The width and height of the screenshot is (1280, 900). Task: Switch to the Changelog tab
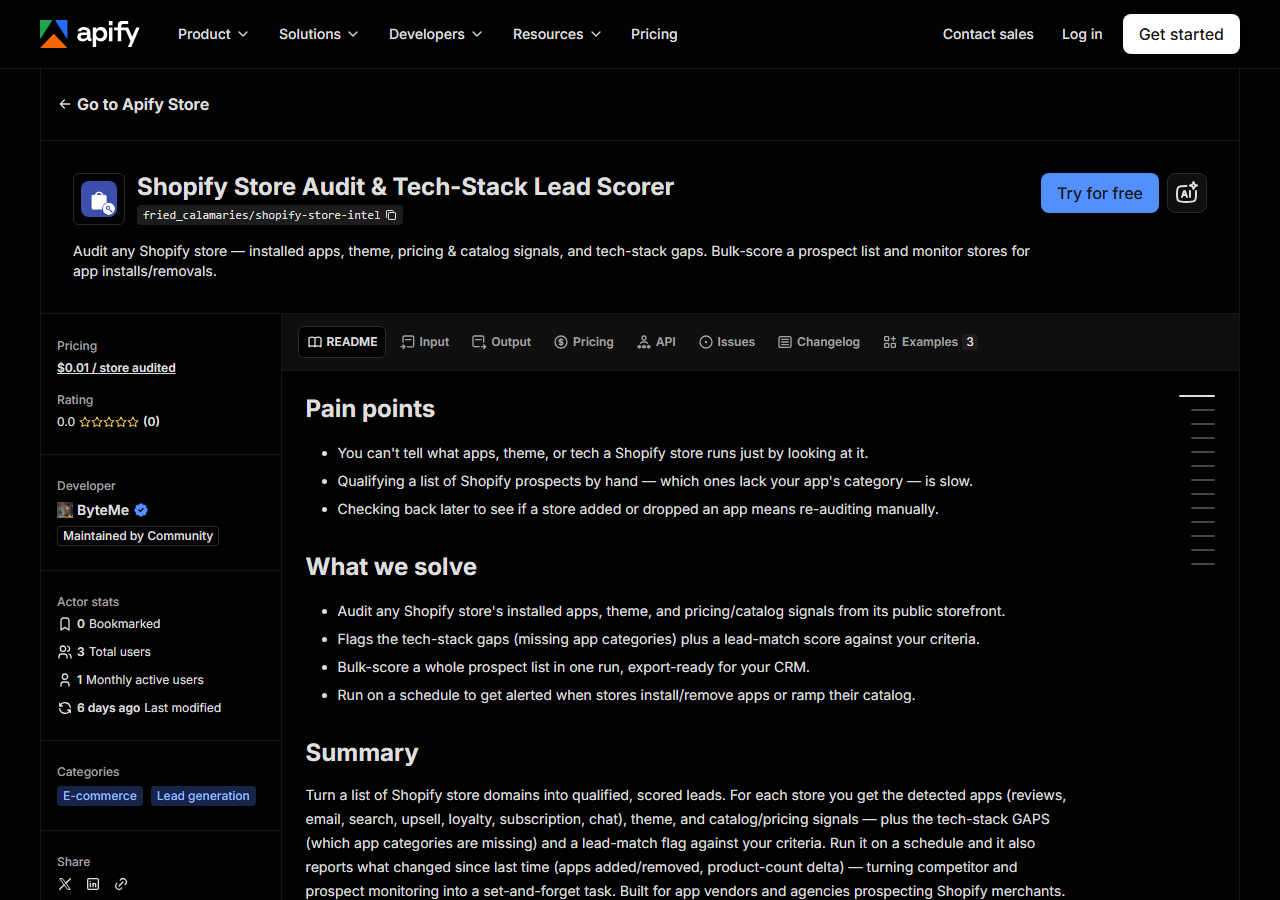pyautogui.click(x=819, y=342)
